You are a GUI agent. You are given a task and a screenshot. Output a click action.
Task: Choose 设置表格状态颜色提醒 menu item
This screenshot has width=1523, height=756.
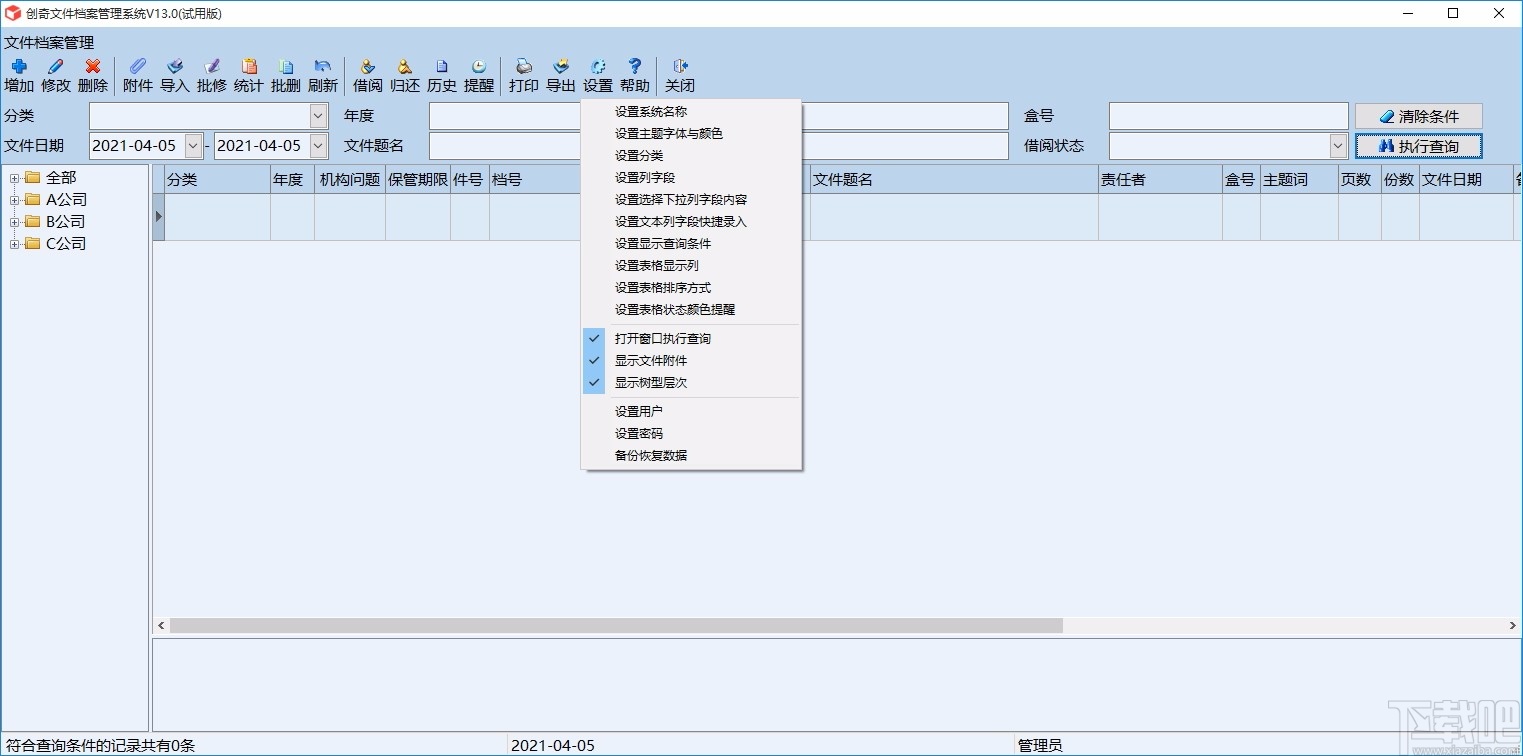point(691,310)
